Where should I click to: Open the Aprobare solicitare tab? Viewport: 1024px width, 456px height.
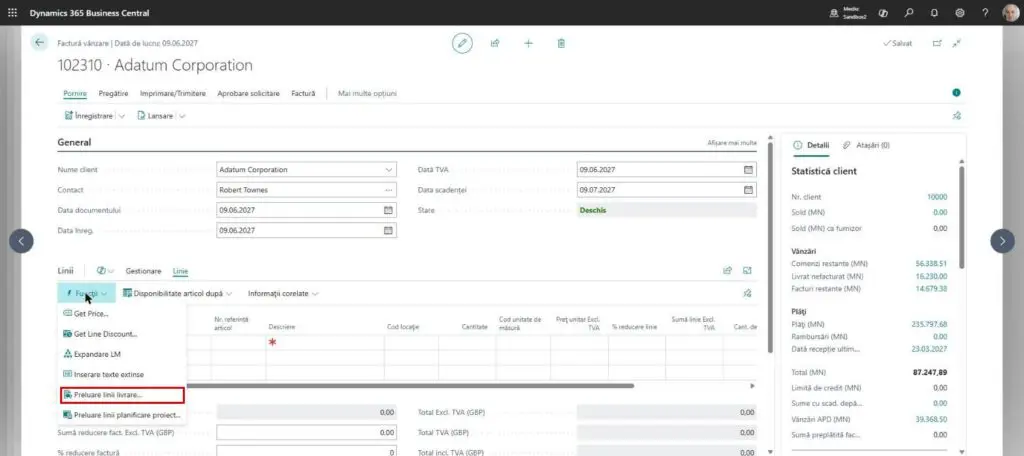click(249, 93)
